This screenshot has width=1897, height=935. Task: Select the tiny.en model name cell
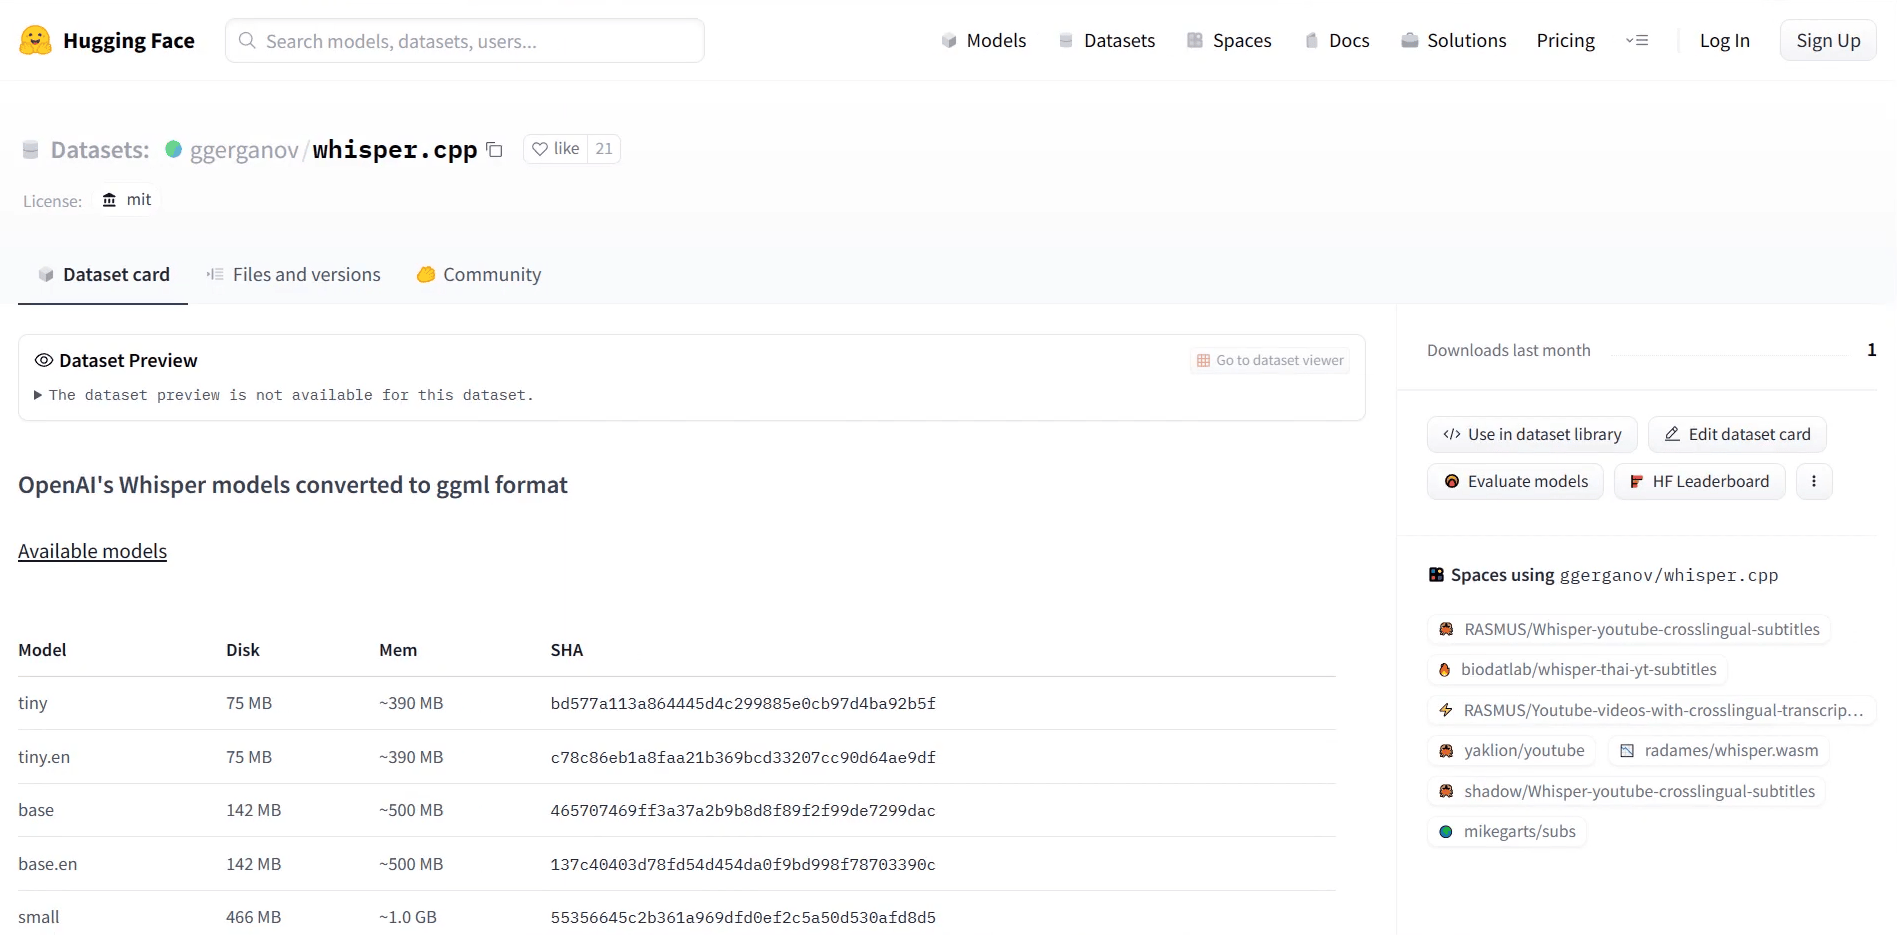(44, 757)
